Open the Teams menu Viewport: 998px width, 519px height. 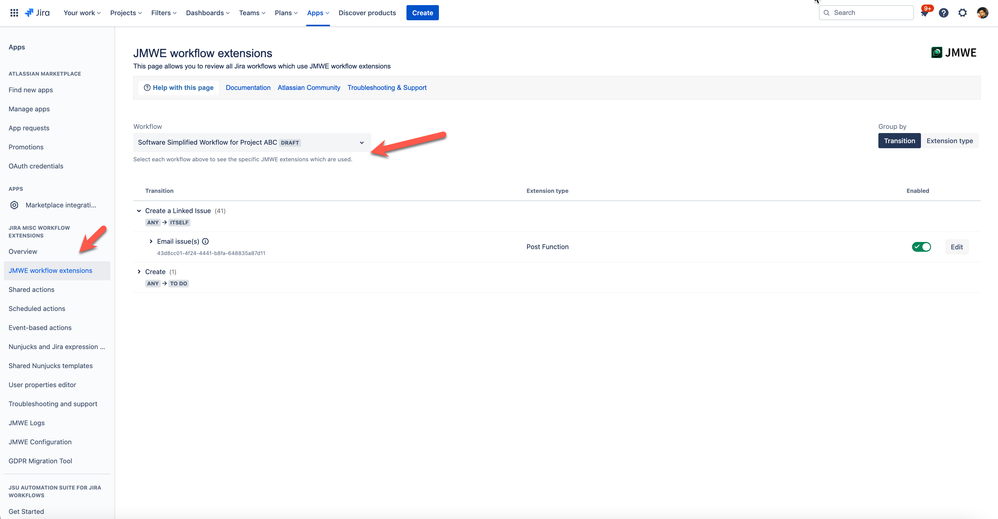(x=252, y=13)
